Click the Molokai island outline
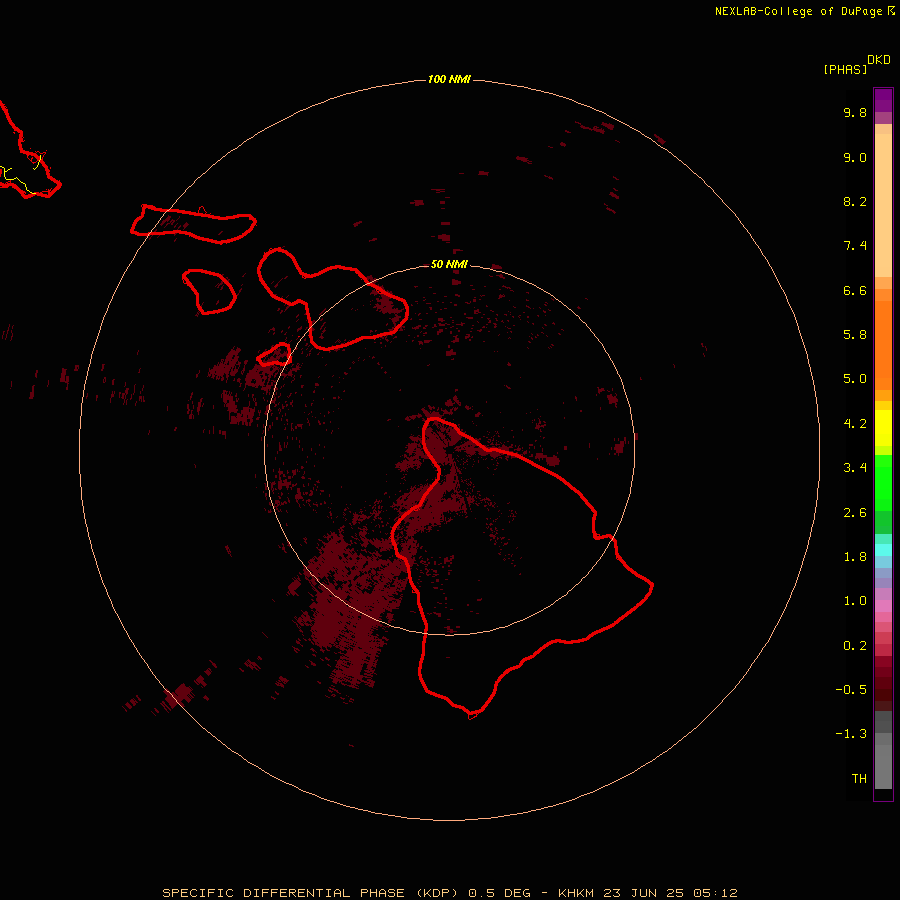 point(193,224)
